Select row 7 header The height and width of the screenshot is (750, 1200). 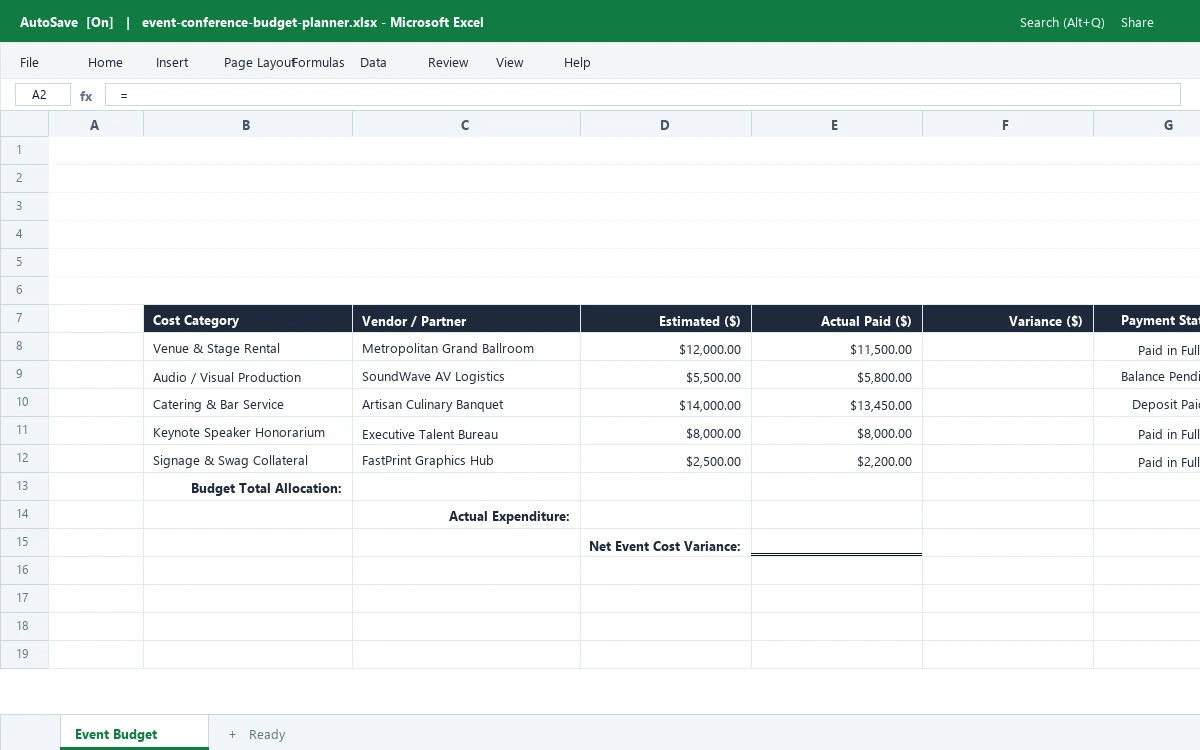(x=24, y=318)
